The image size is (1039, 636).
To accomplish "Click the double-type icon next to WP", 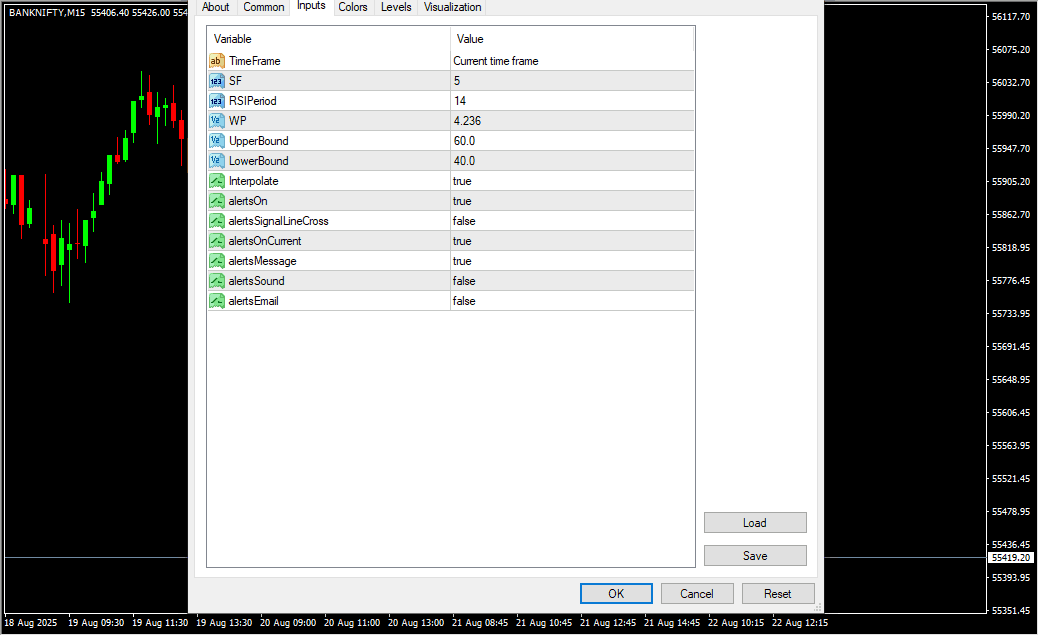I will 217,121.
